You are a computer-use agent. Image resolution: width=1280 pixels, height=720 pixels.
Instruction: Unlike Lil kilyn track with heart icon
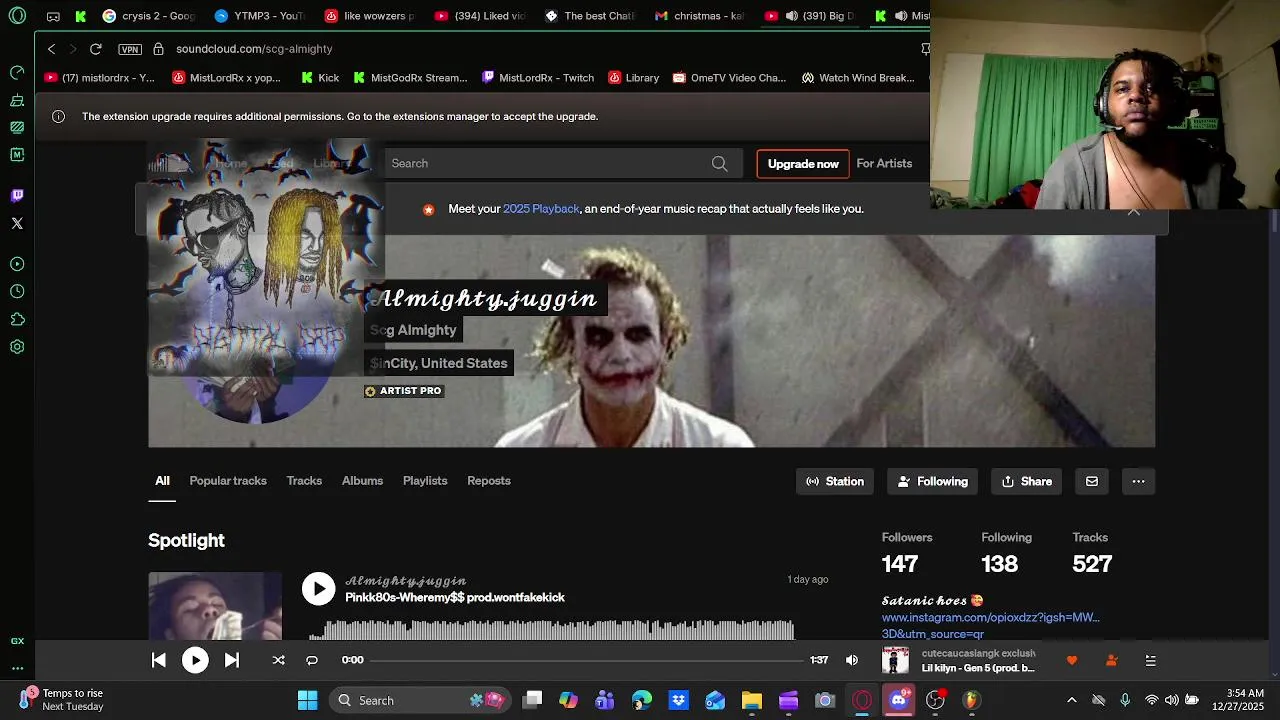1072,660
